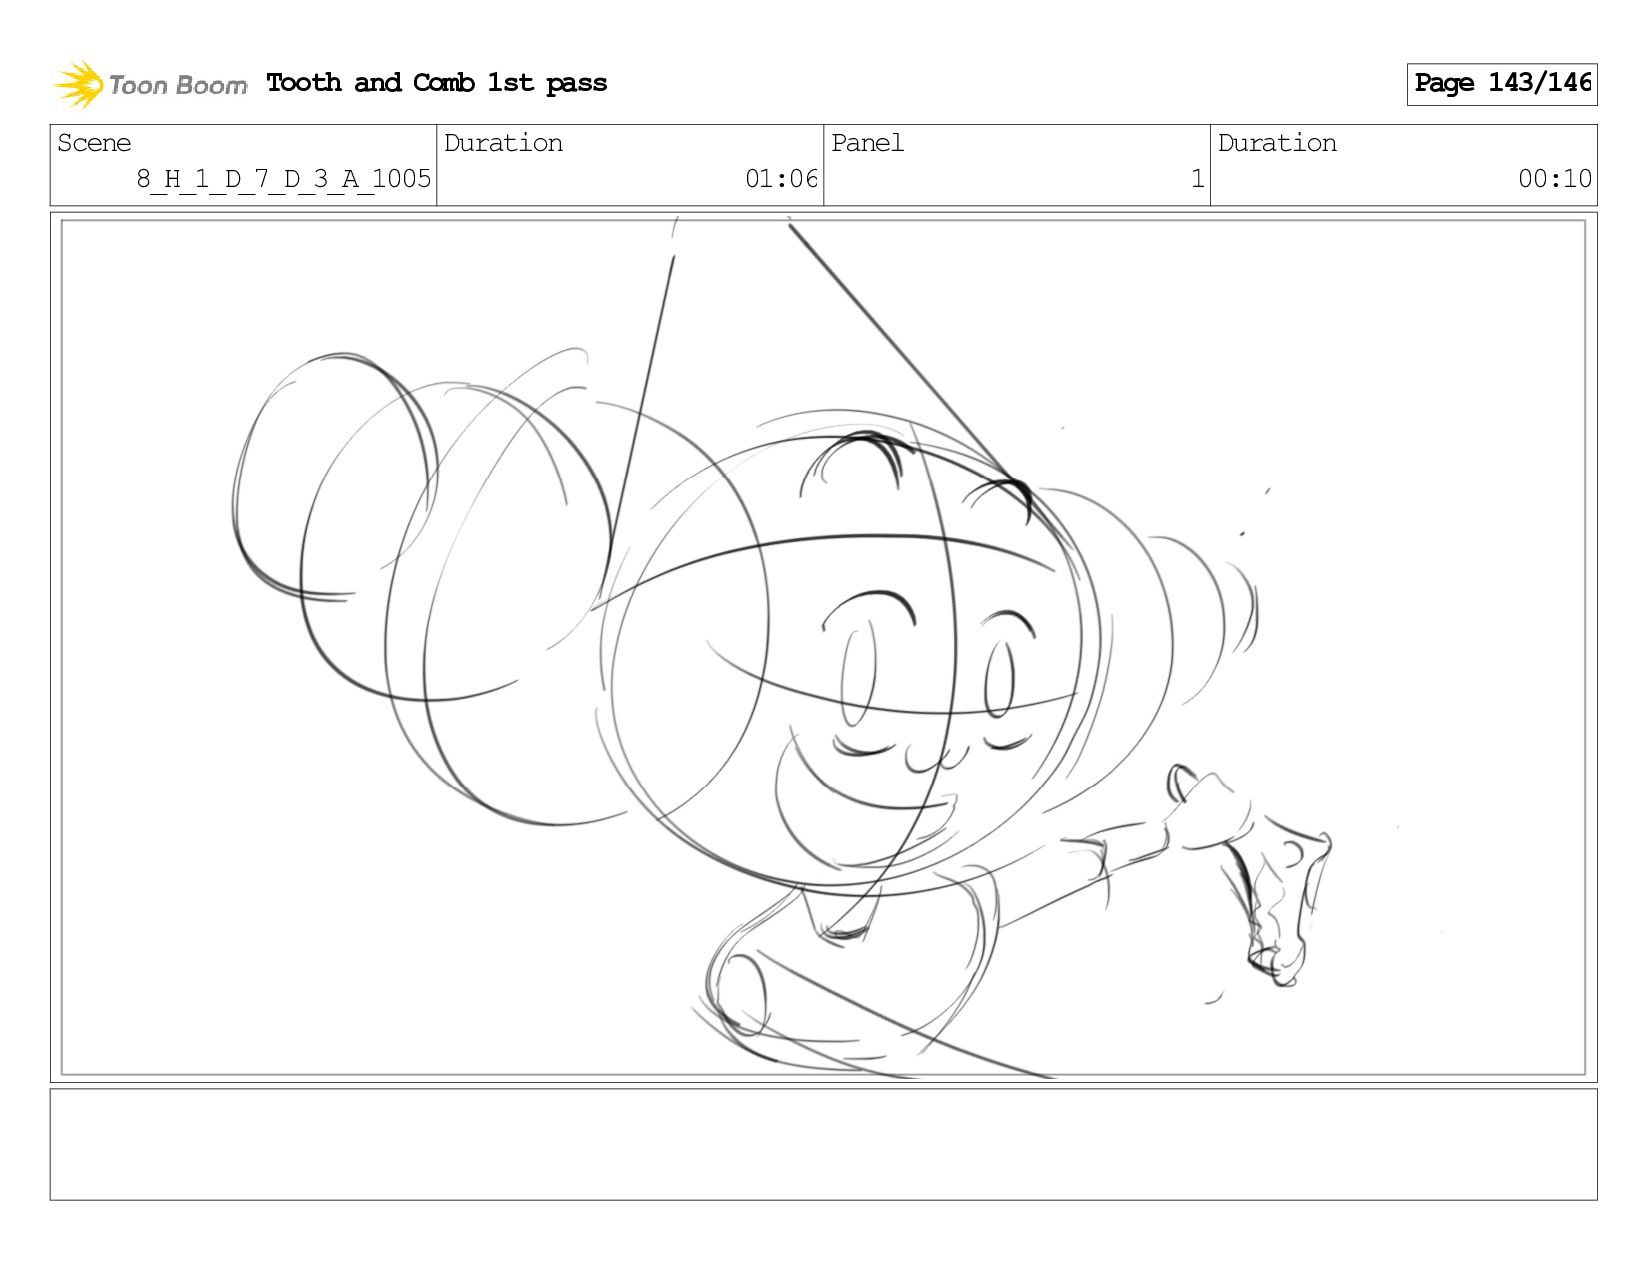
Task: Click the Toon Boom logo
Action: pos(150,84)
